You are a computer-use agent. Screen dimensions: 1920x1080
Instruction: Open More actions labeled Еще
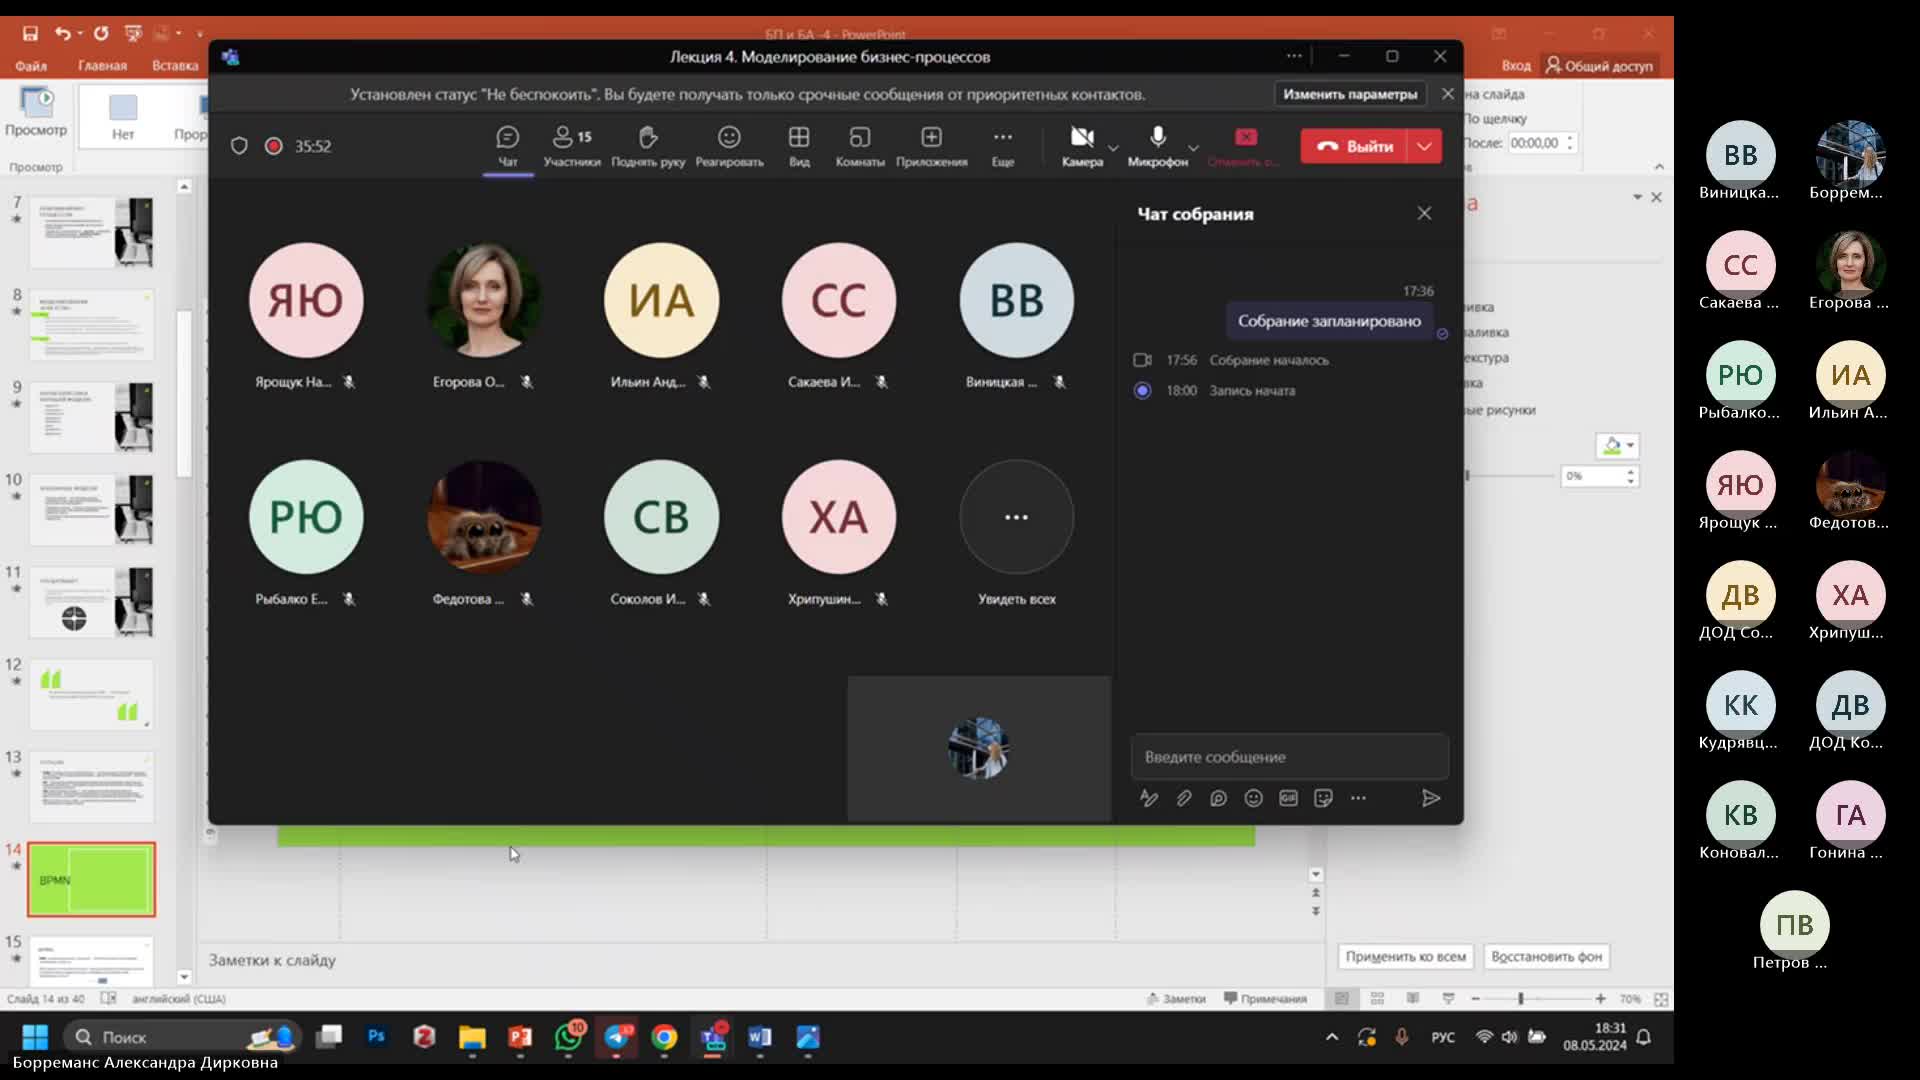(x=1003, y=146)
